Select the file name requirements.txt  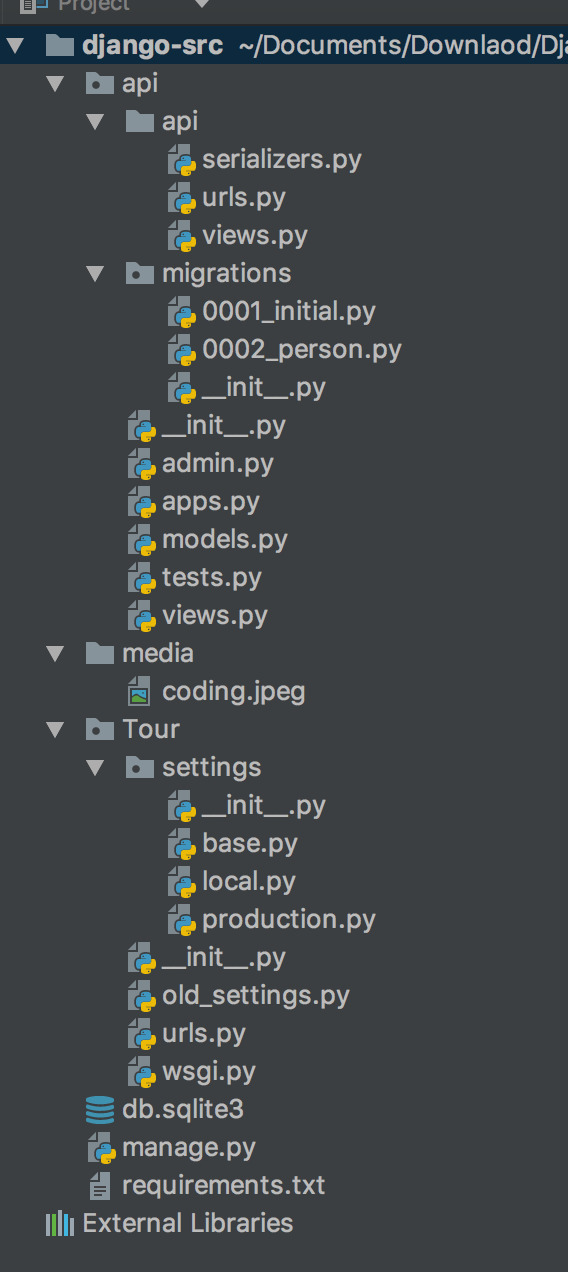224,1186
